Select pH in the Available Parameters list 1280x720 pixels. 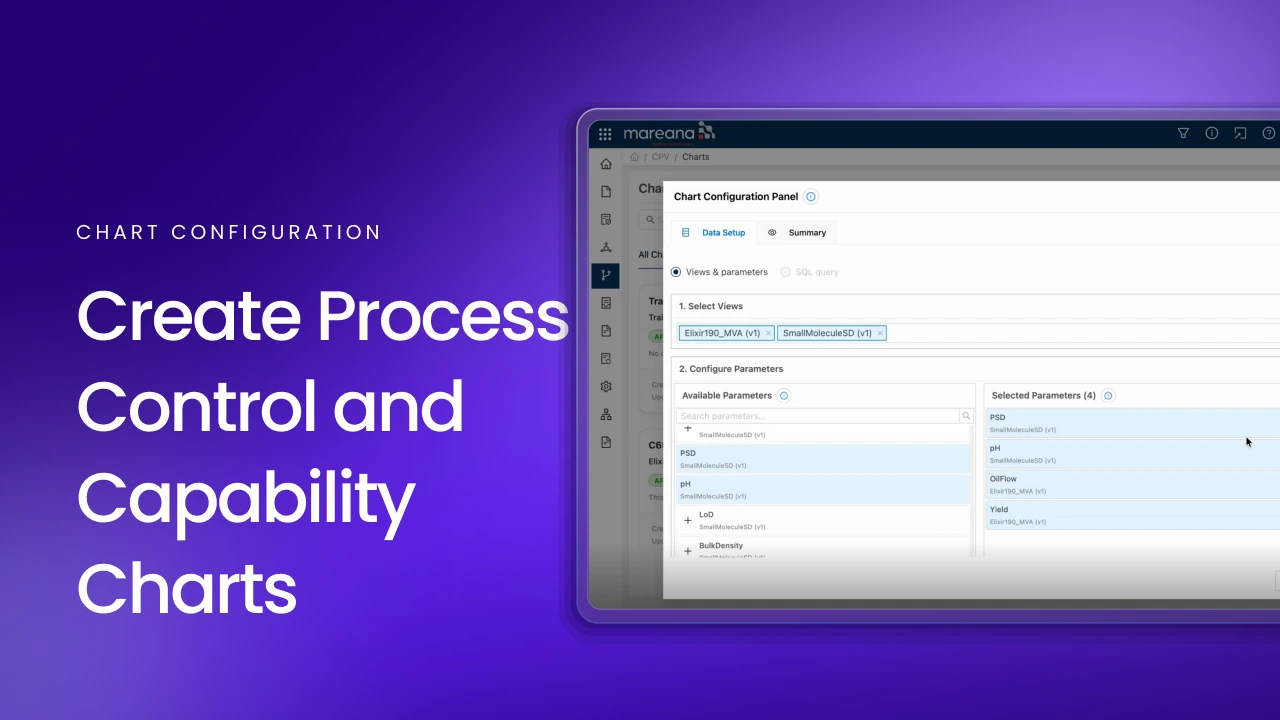pos(823,490)
